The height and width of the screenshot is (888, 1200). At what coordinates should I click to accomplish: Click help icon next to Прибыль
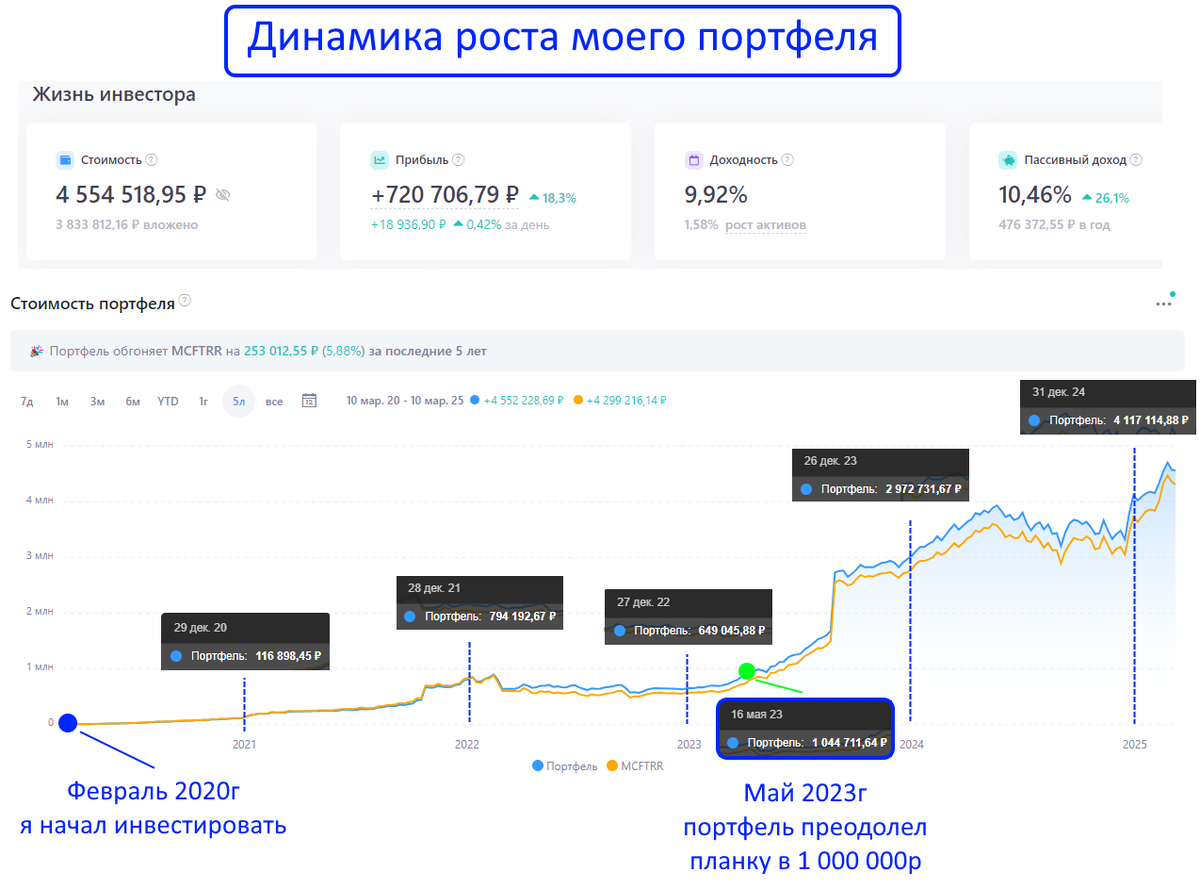(x=458, y=160)
